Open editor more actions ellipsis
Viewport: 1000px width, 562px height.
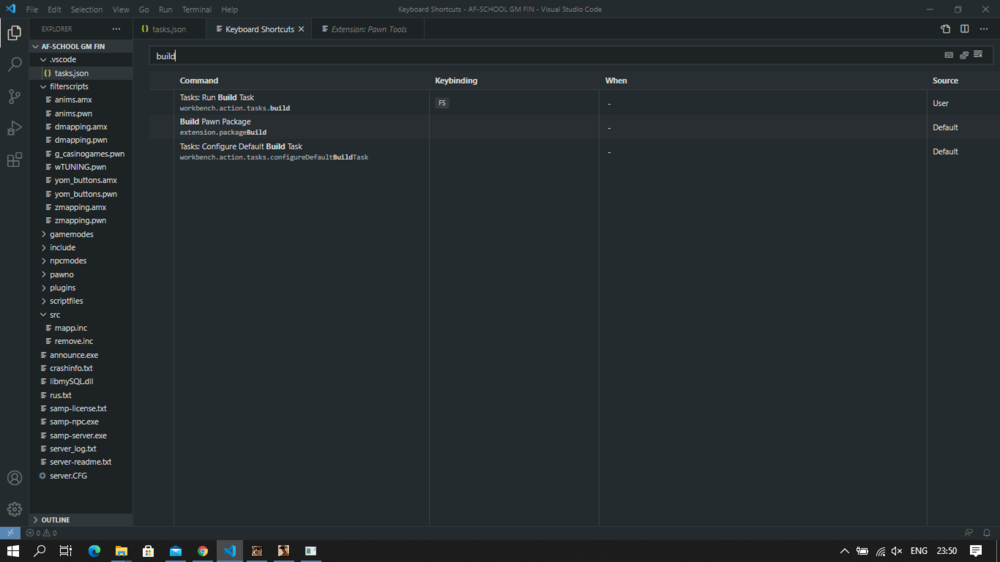(984, 29)
